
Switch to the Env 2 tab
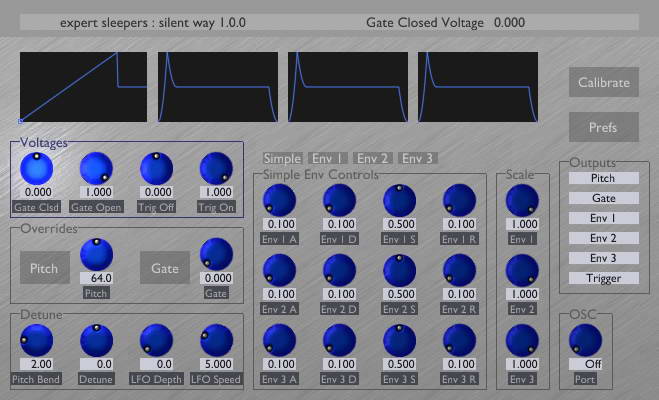pyautogui.click(x=373, y=158)
